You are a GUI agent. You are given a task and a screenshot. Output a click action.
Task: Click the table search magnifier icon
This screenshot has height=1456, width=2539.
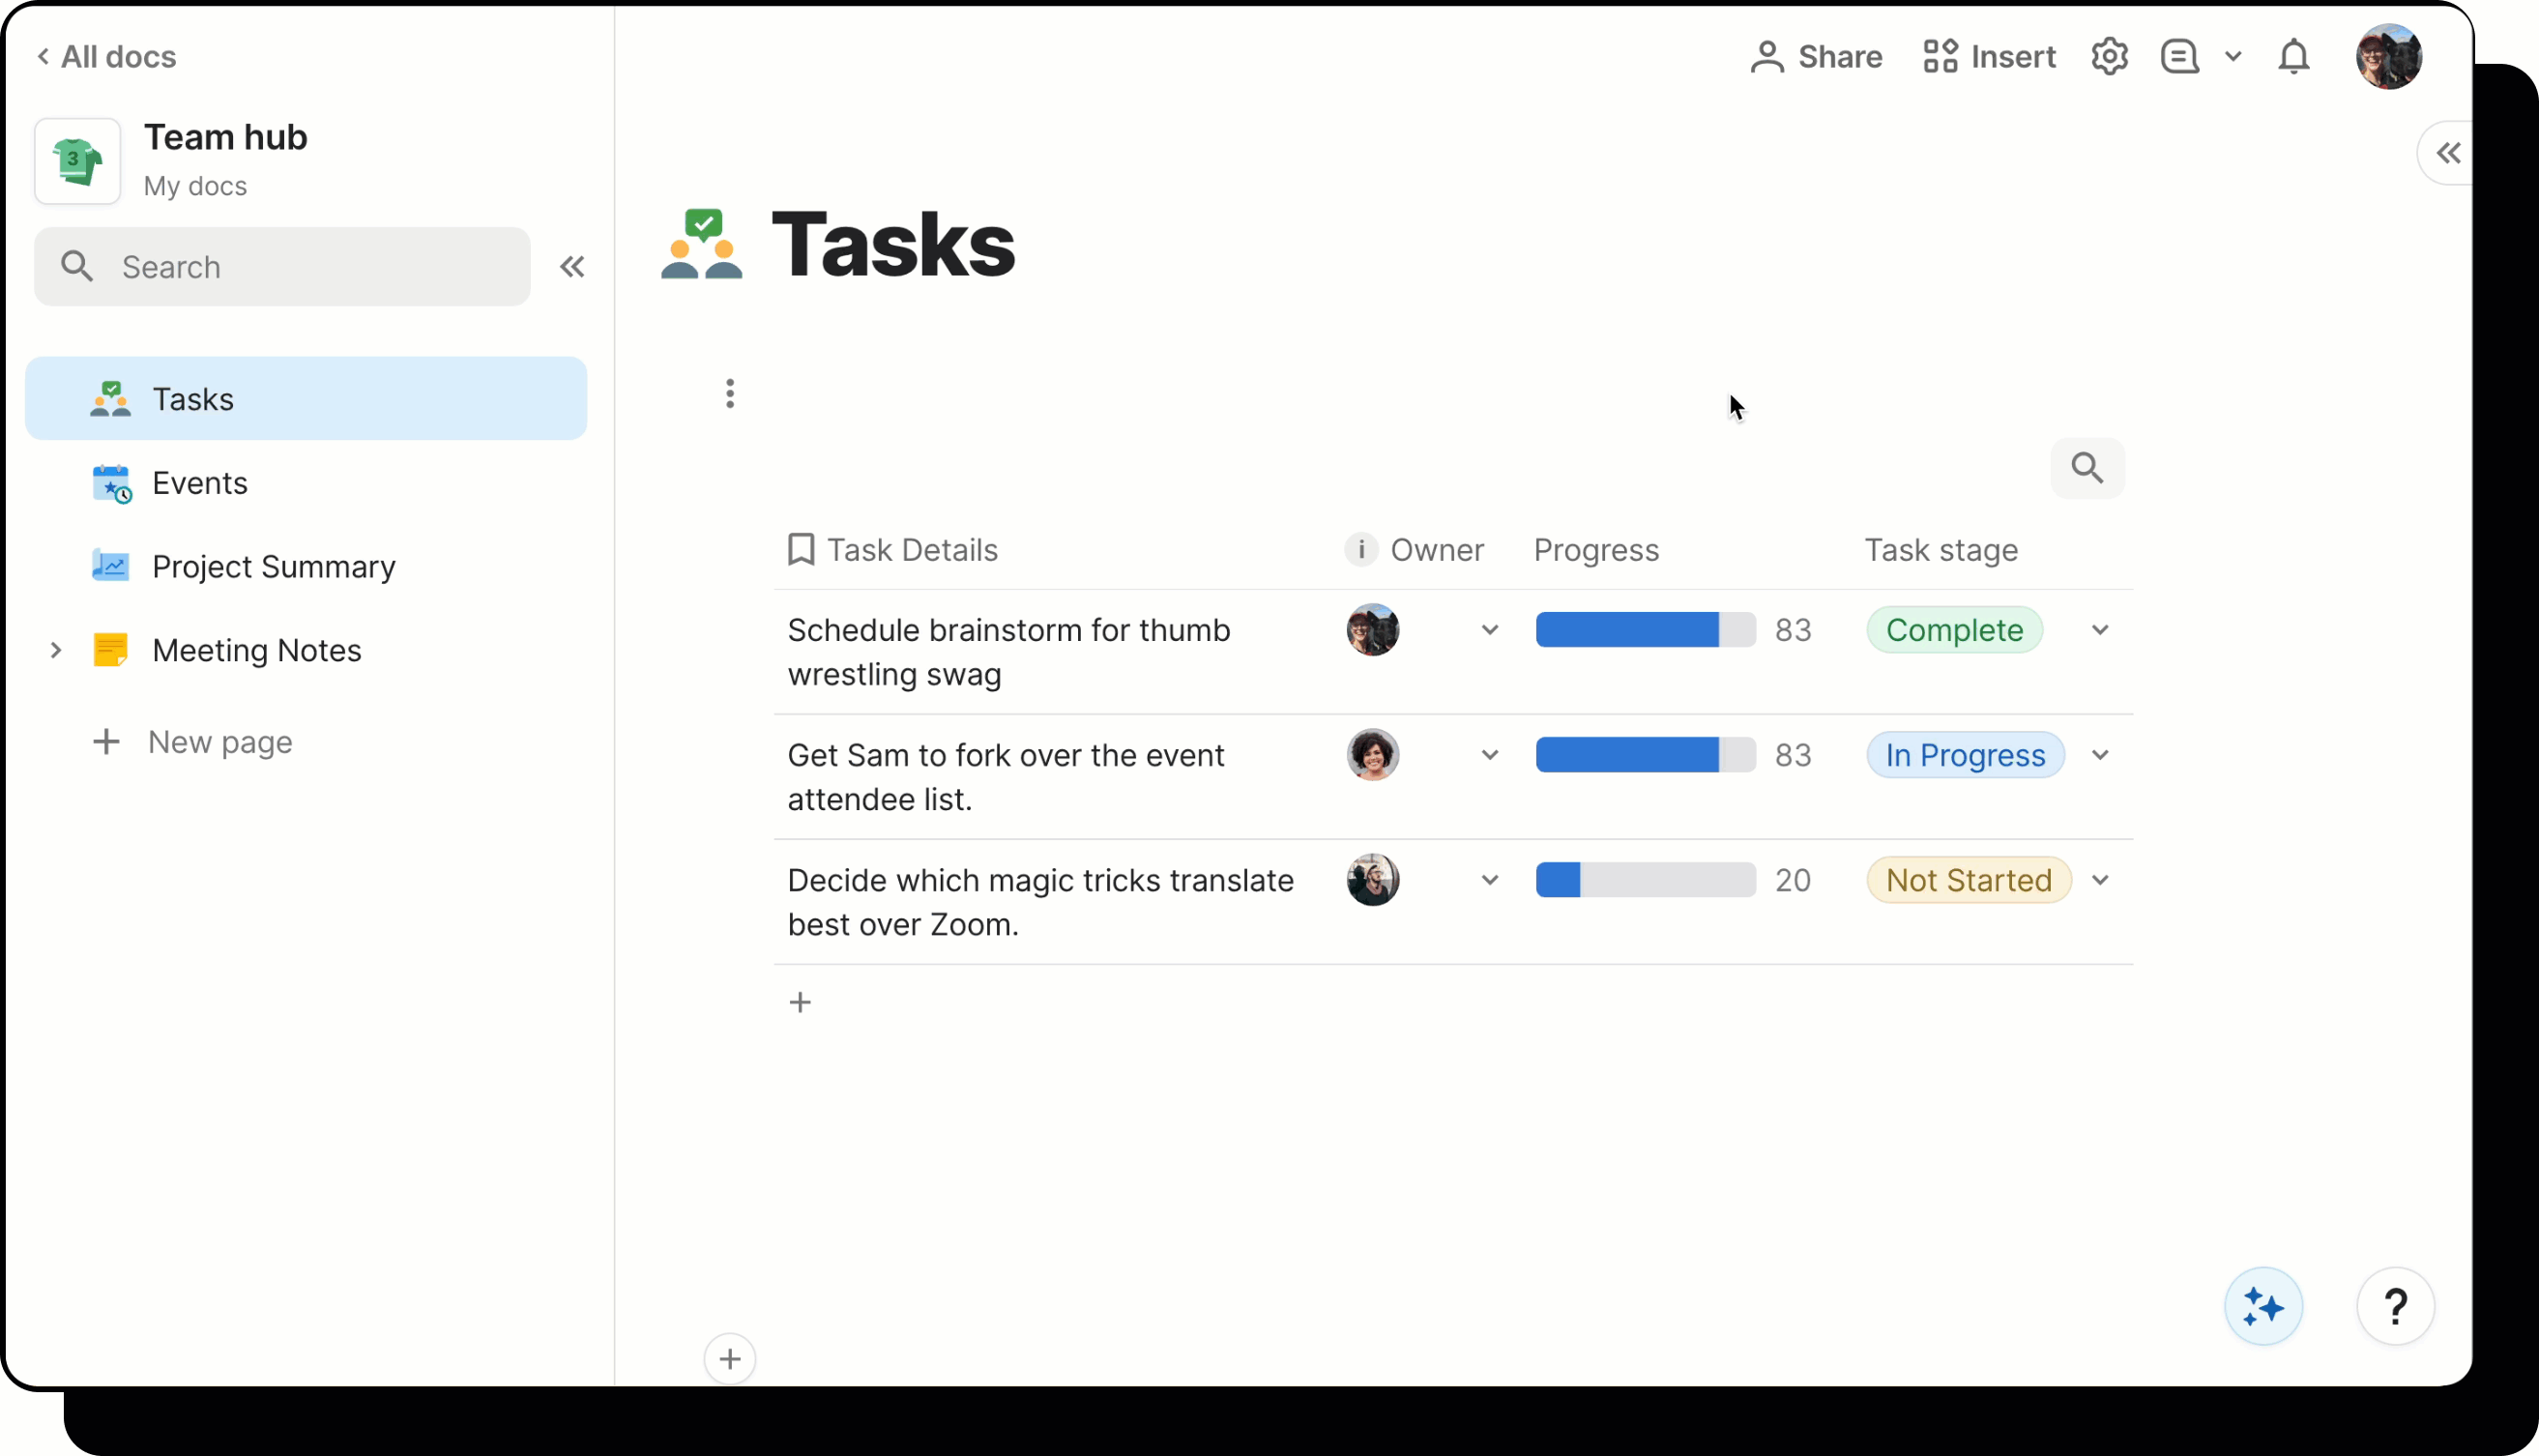[x=2087, y=468]
